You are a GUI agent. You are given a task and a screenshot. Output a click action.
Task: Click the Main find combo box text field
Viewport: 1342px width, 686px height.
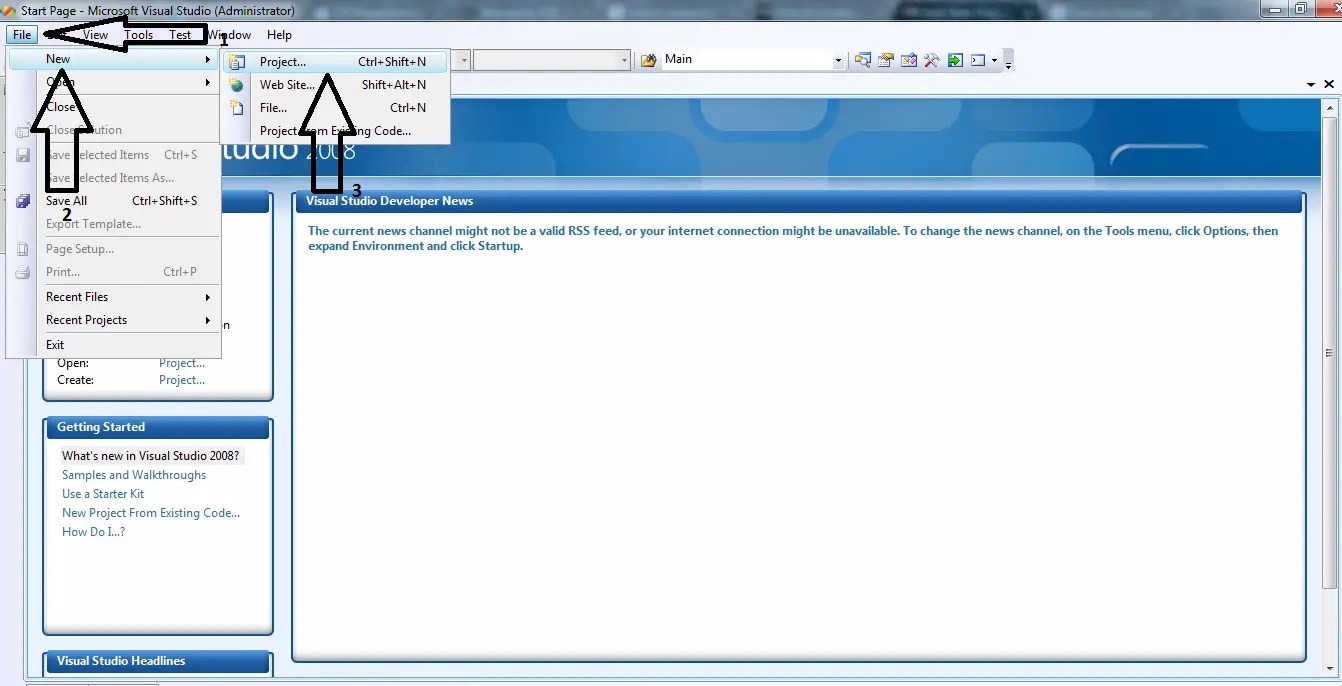746,60
